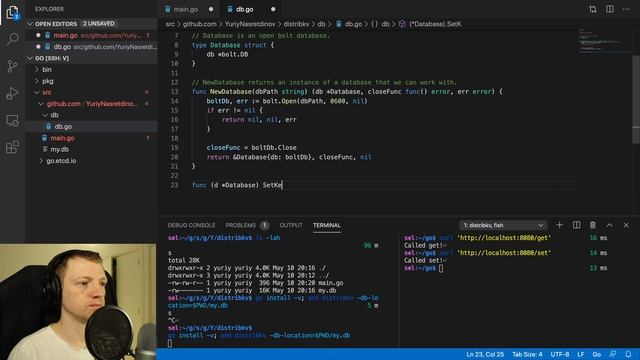The image size is (640, 360).
Task: Kill the terminal with the trash icon
Action: (593, 225)
